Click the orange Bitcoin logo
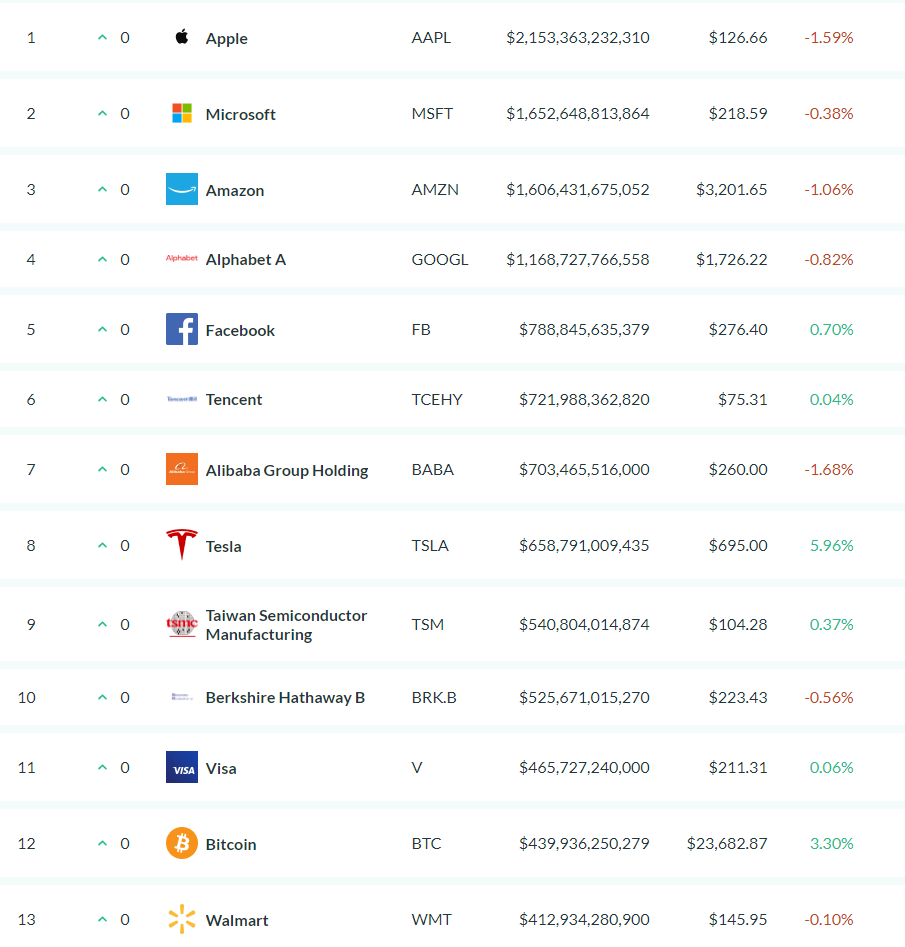This screenshot has width=905, height=947. [182, 843]
